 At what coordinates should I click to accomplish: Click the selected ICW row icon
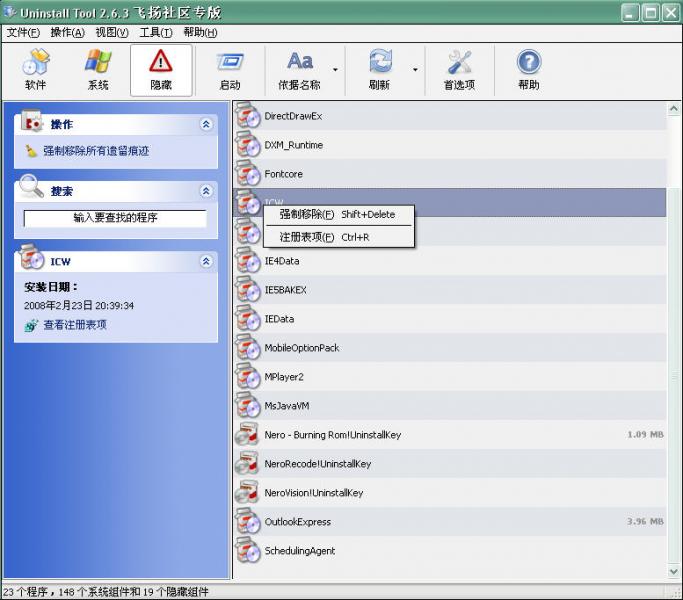click(247, 203)
